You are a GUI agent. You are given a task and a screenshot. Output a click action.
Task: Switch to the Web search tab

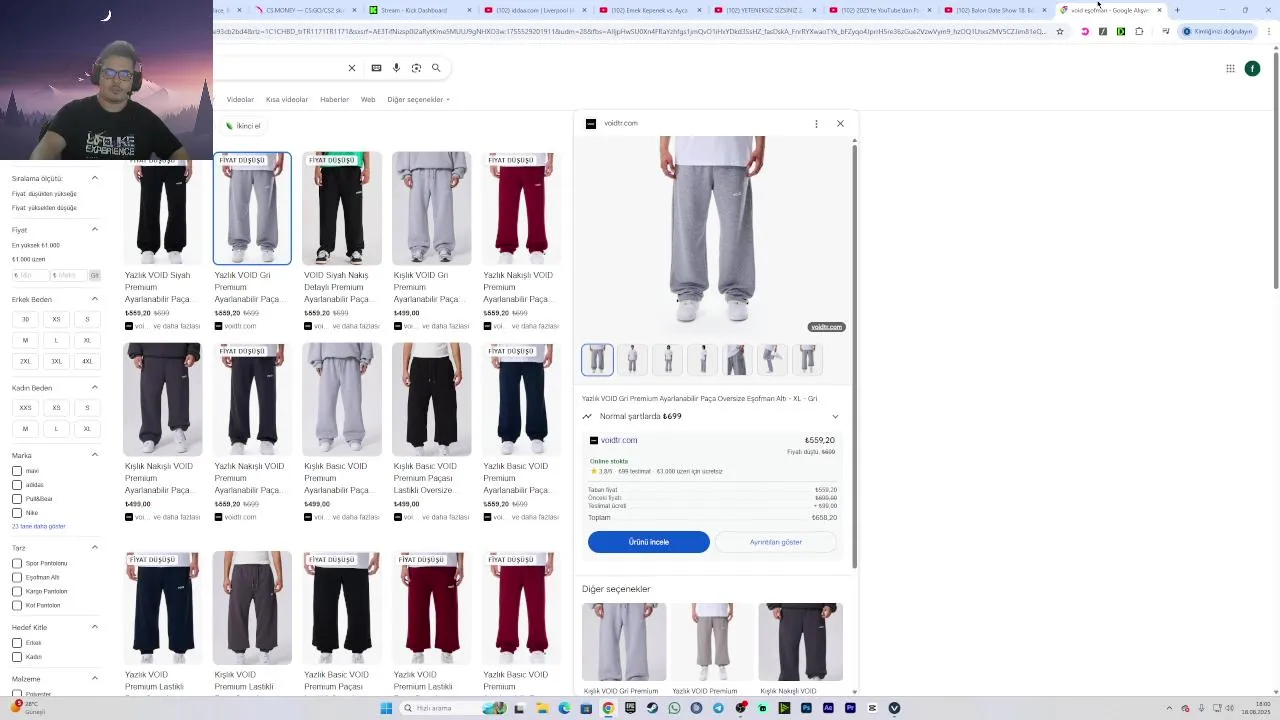368,100
